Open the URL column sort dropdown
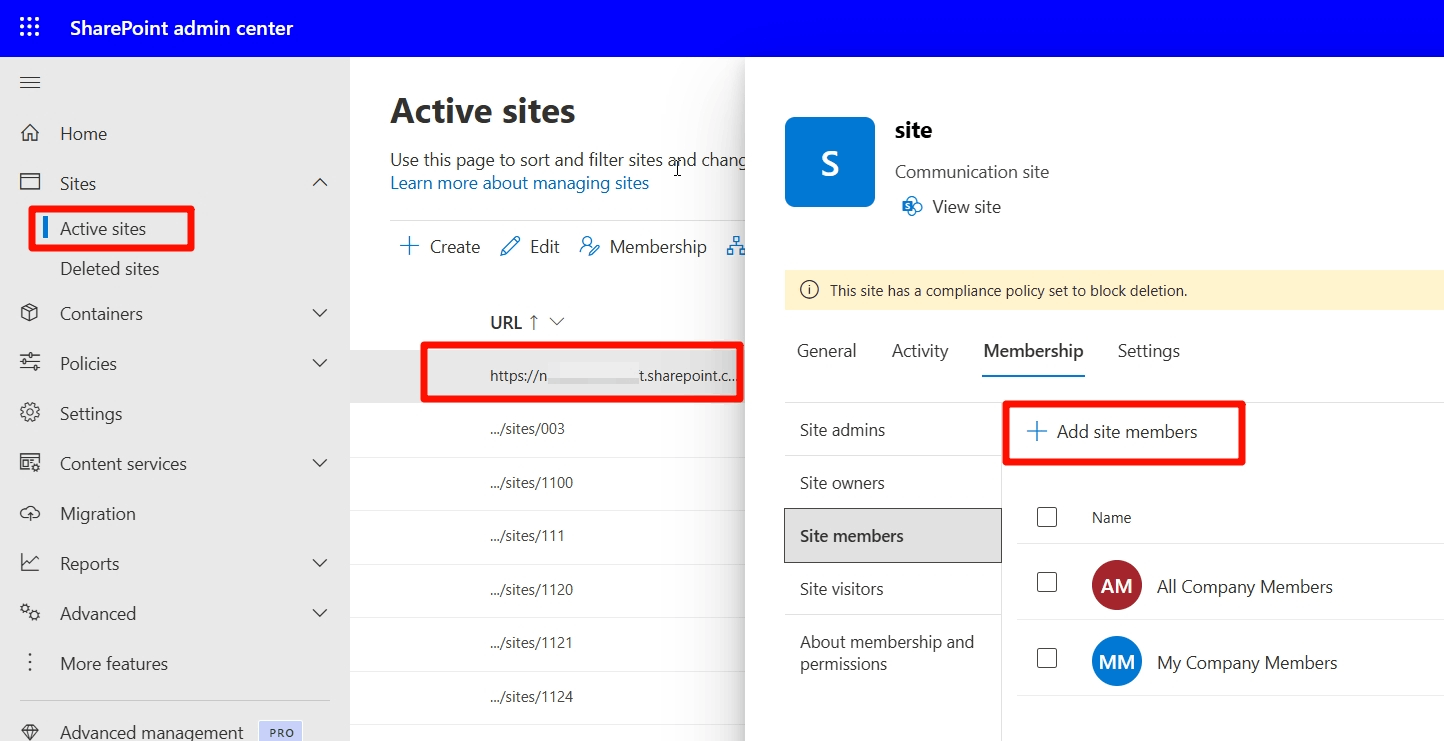Image resolution: width=1444 pixels, height=741 pixels. pyautogui.click(x=558, y=322)
